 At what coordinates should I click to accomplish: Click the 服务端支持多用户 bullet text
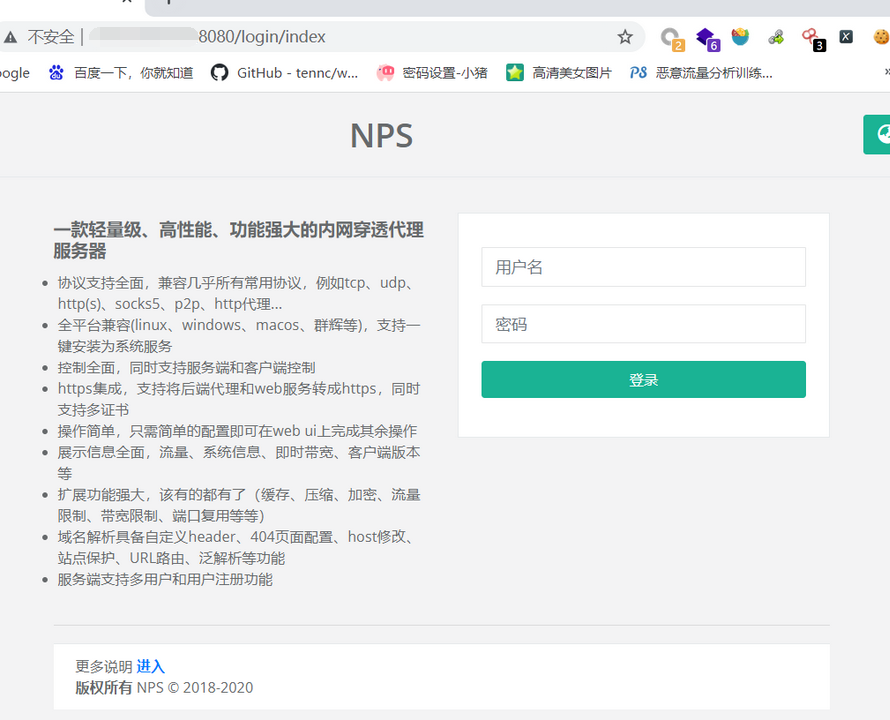click(165, 579)
